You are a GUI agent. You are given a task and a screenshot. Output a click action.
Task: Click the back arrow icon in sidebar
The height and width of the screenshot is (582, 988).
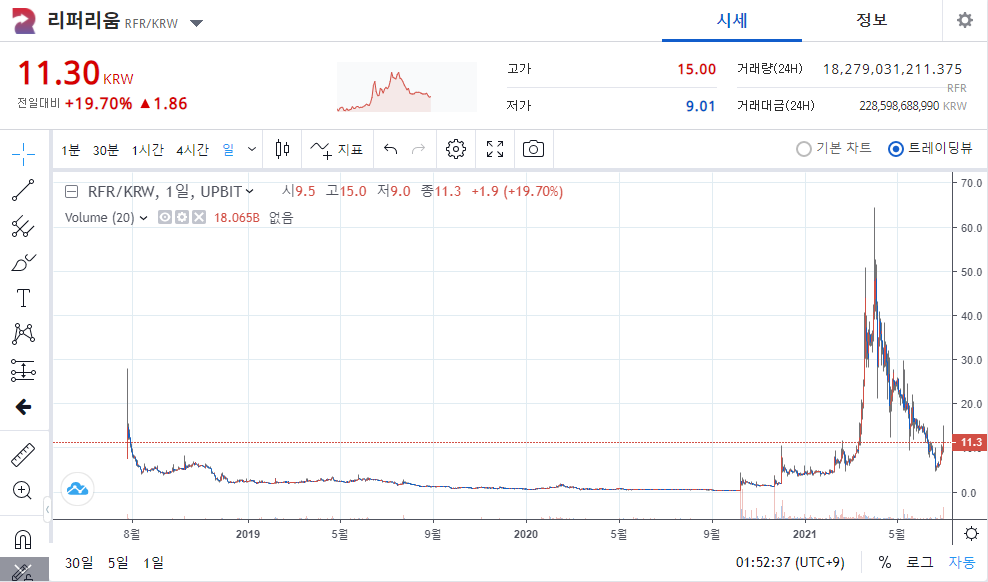click(23, 407)
